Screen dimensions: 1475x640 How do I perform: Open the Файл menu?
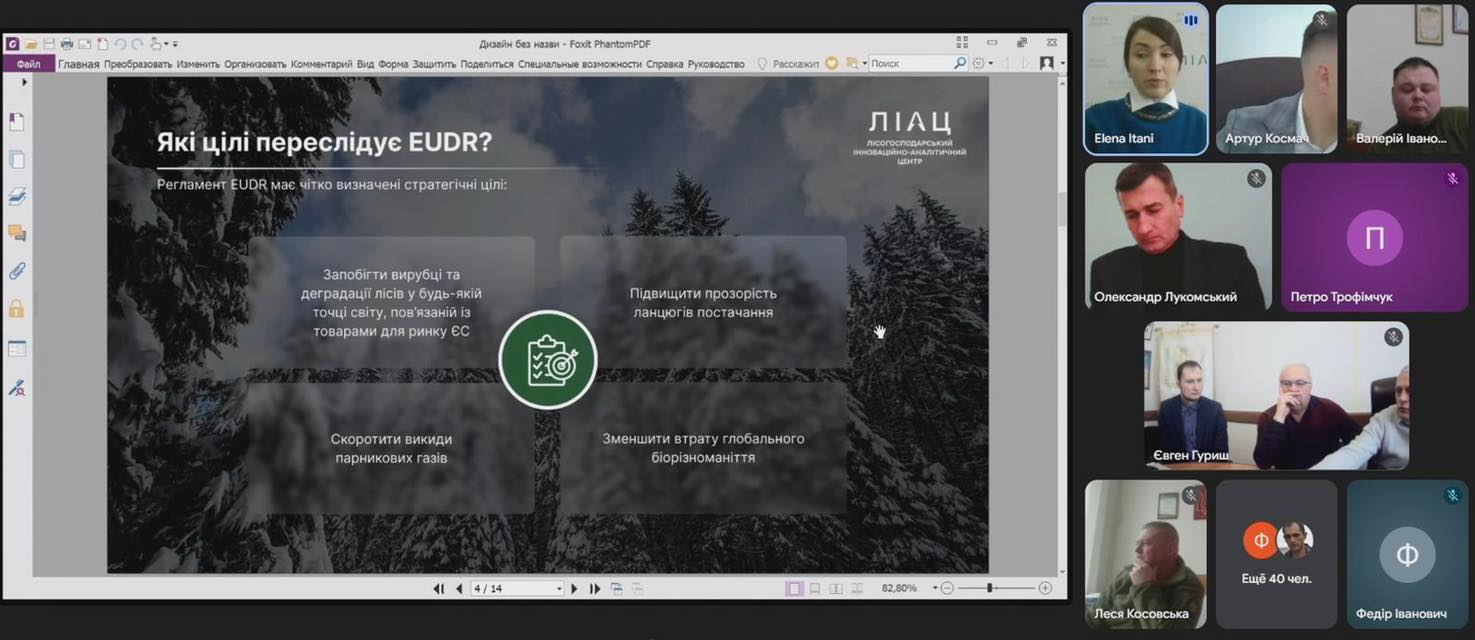pyautogui.click(x=28, y=64)
